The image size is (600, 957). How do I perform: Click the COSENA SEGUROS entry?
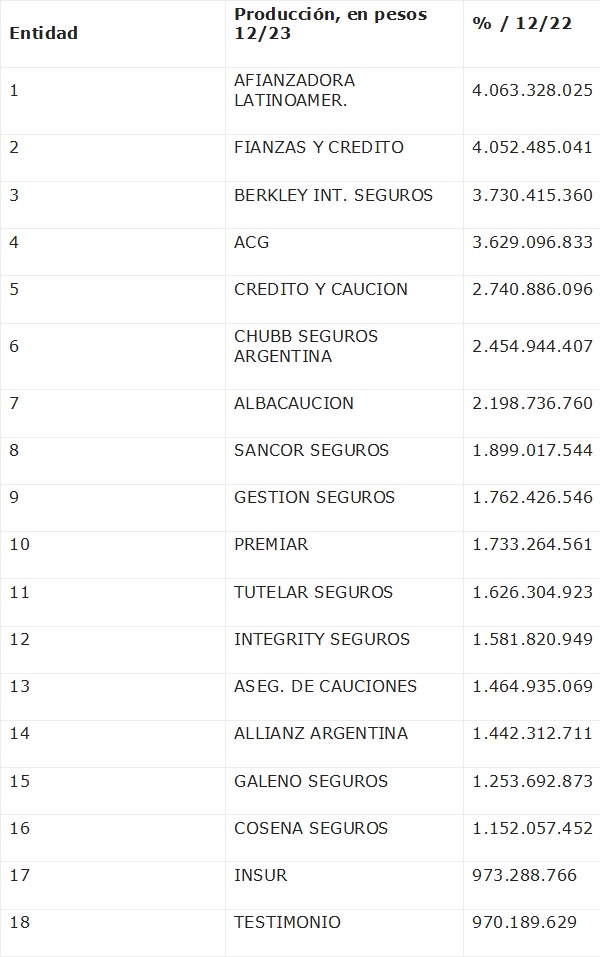tap(311, 828)
